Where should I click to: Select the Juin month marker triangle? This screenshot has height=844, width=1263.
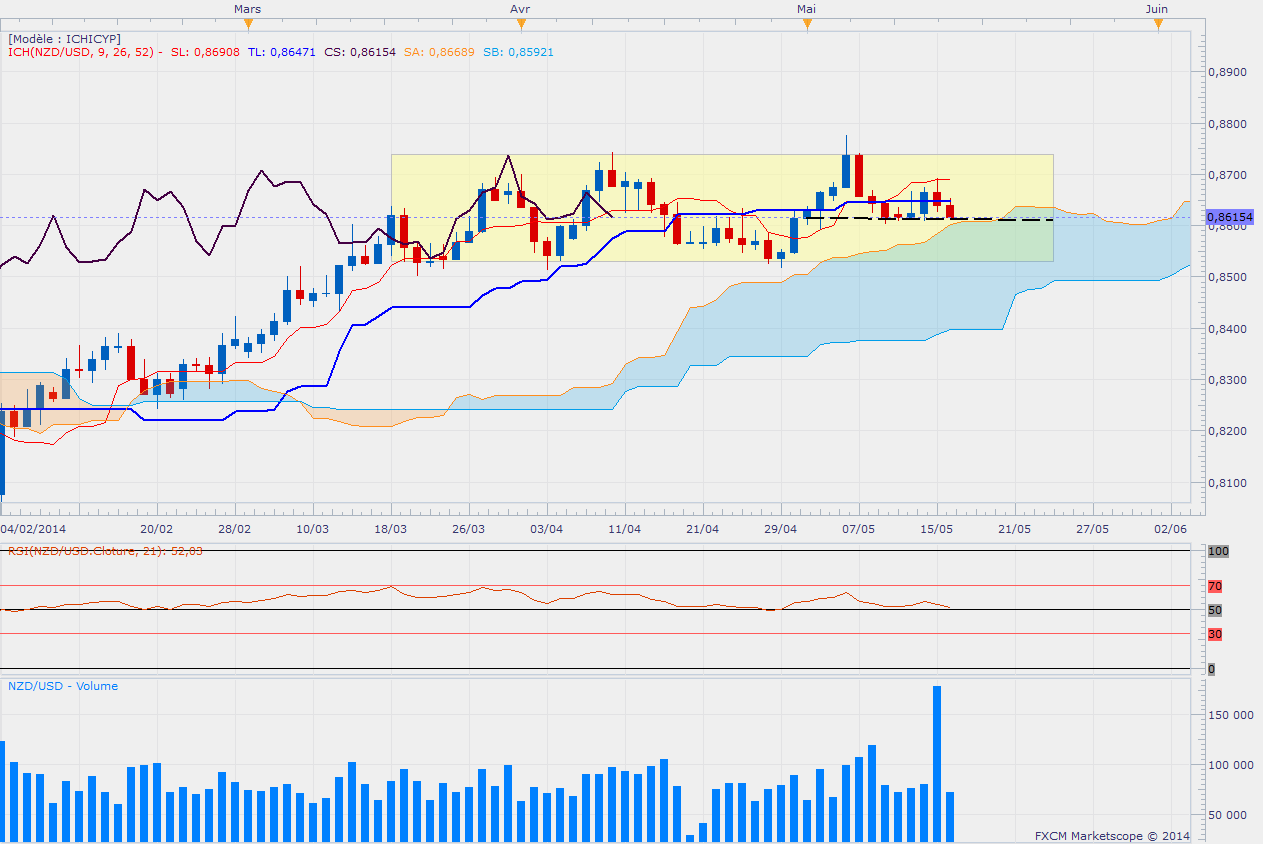coord(1157,25)
